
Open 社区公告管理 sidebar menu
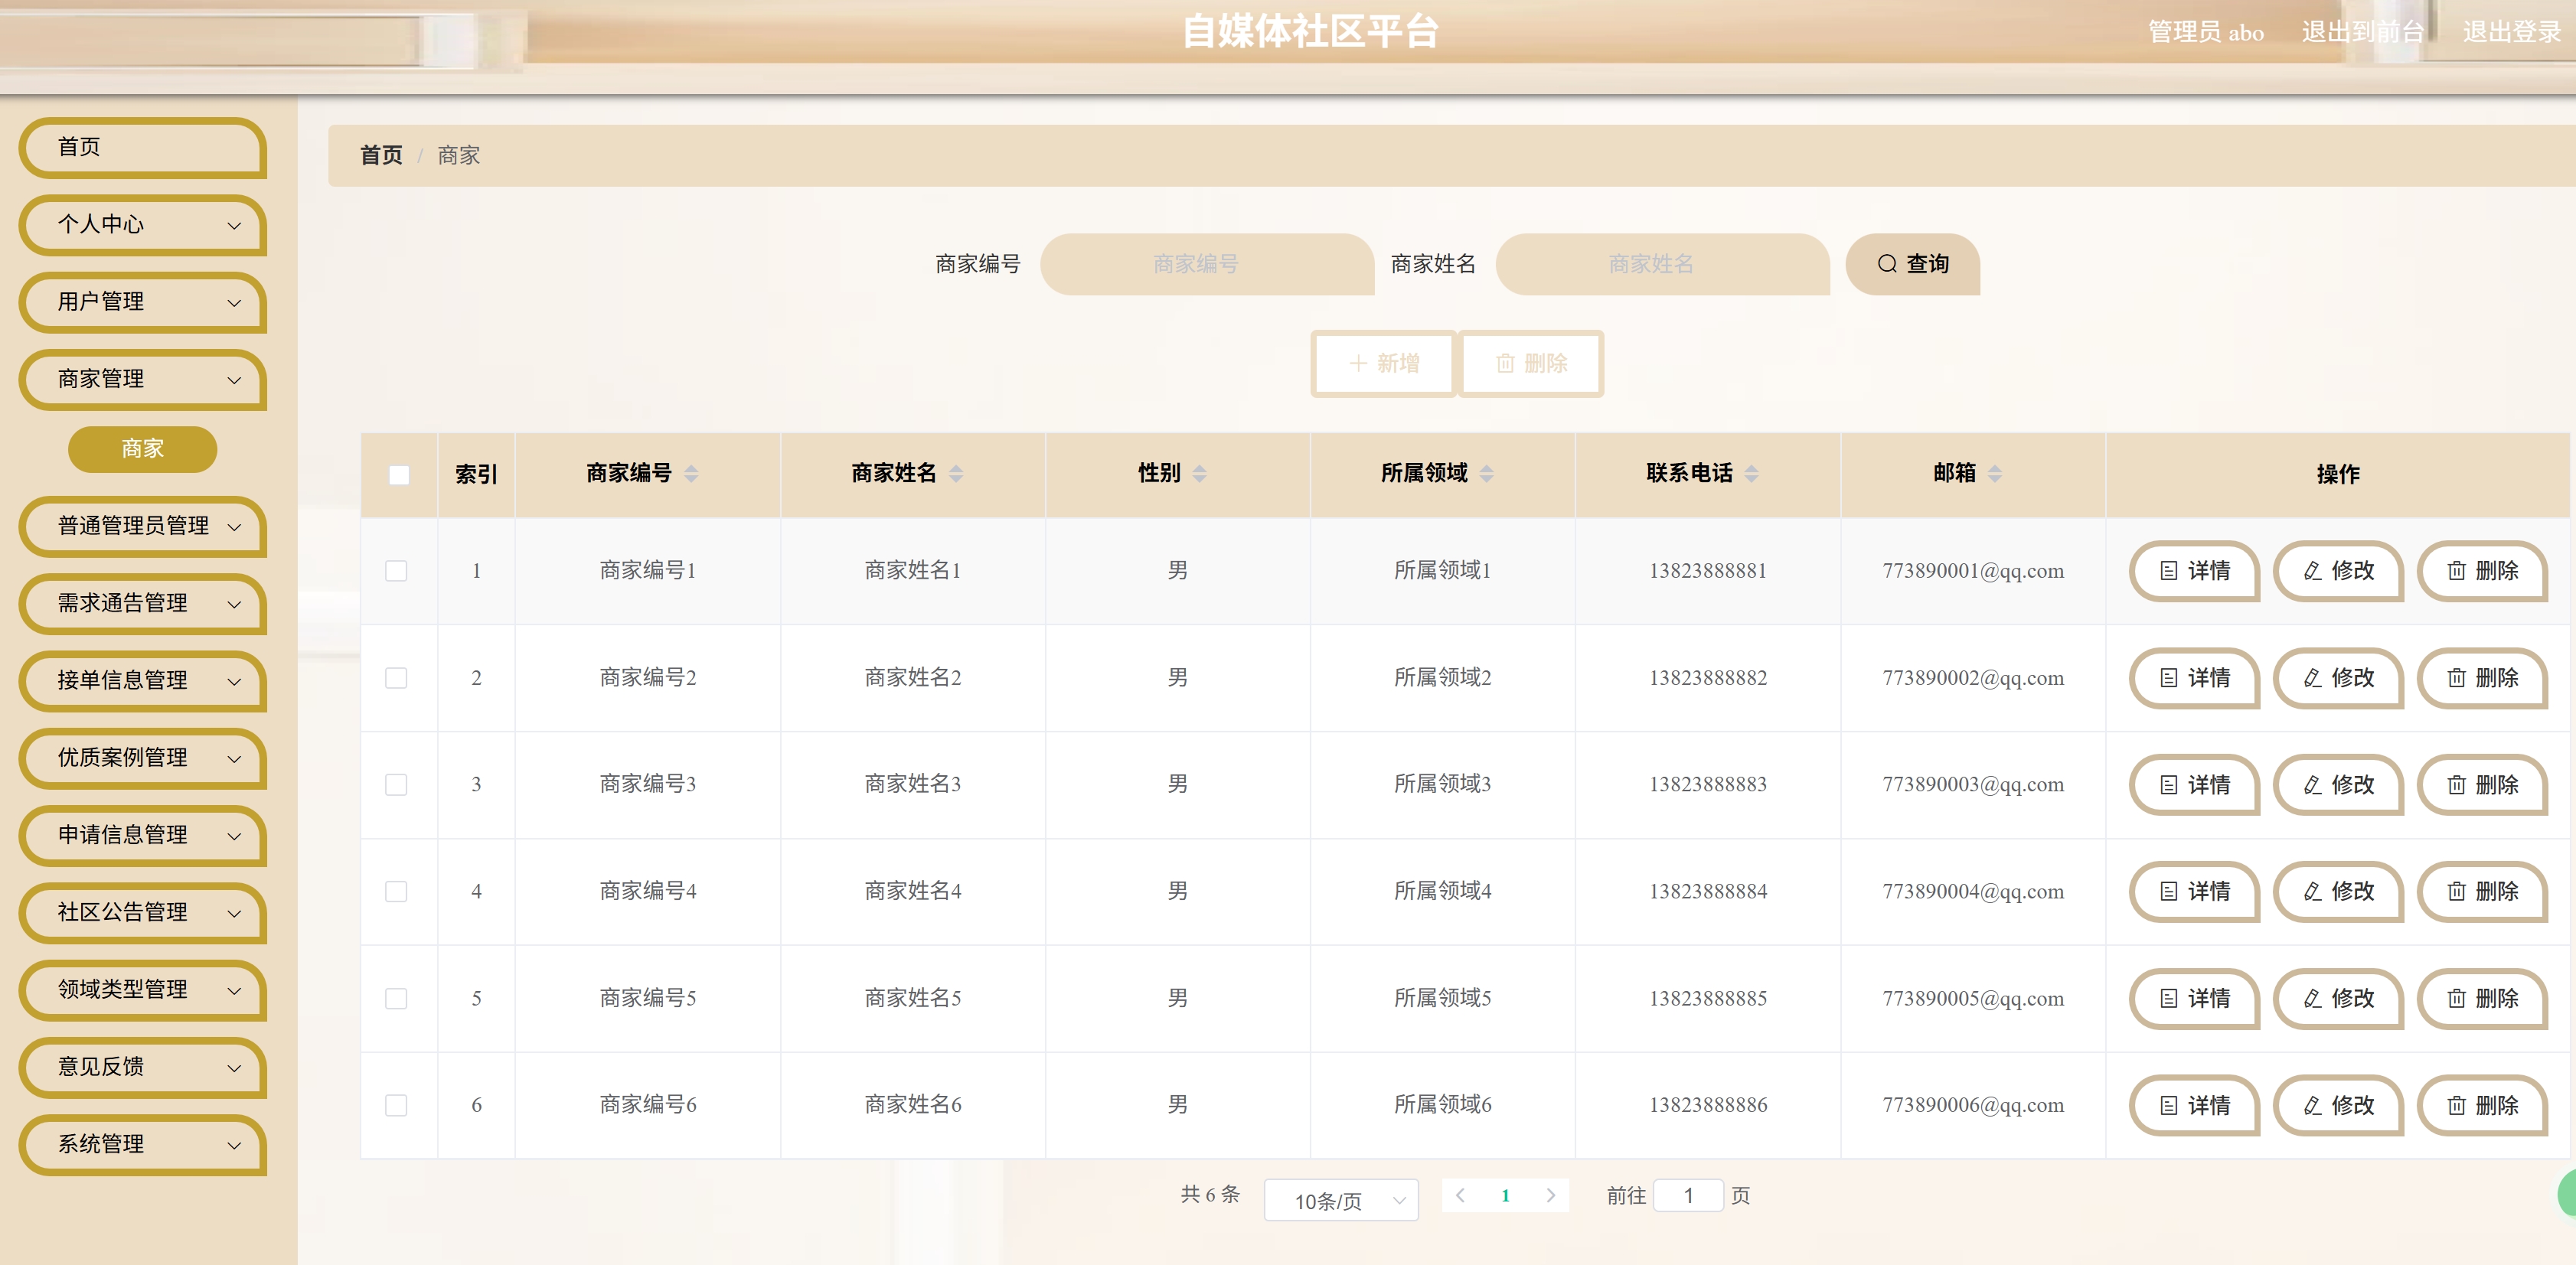[x=143, y=912]
